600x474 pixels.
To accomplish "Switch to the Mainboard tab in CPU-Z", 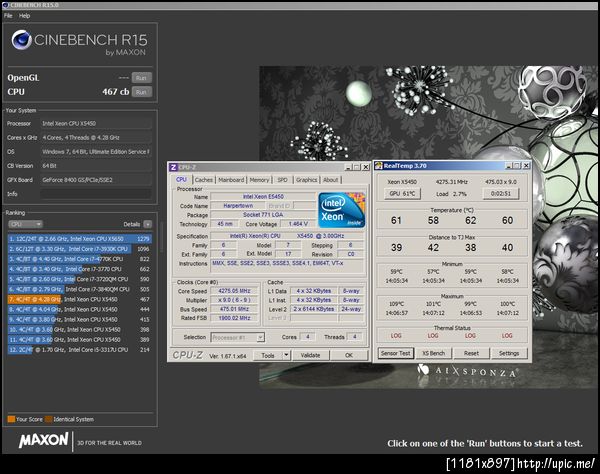I will [x=231, y=180].
